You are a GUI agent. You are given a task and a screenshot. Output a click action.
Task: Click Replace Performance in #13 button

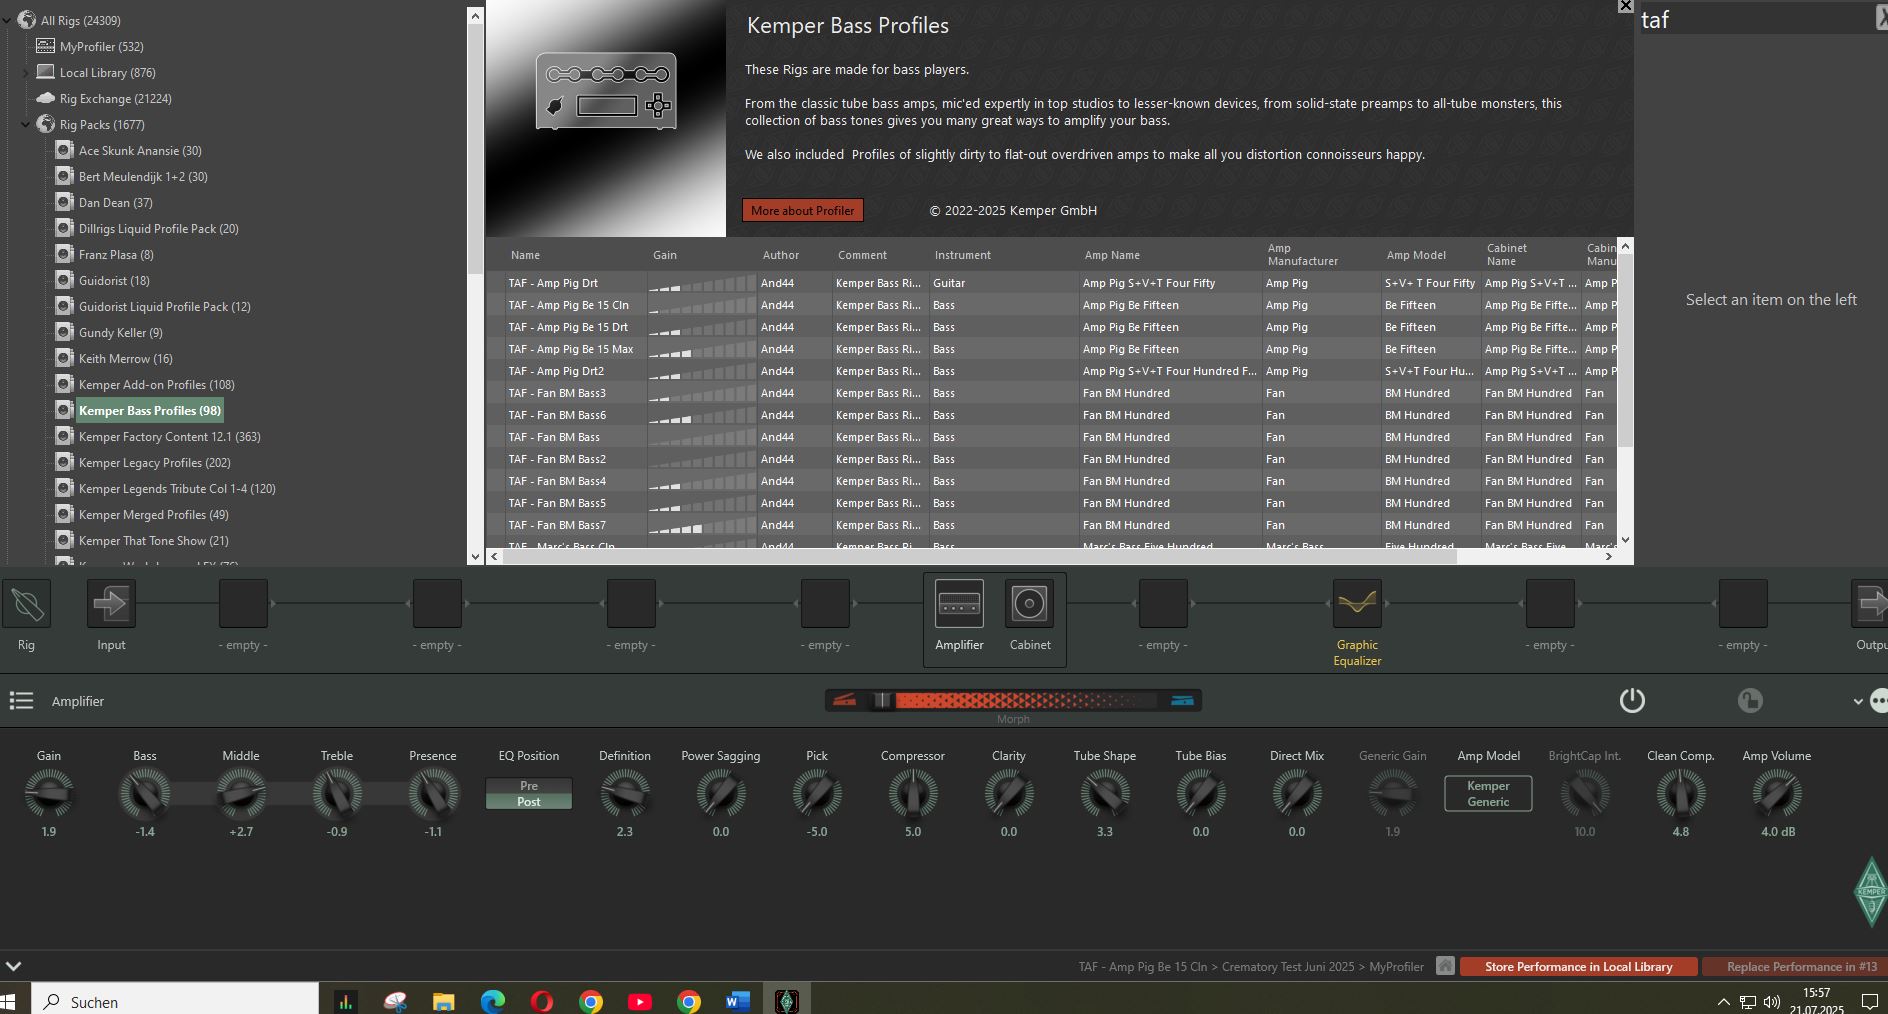(1794, 966)
